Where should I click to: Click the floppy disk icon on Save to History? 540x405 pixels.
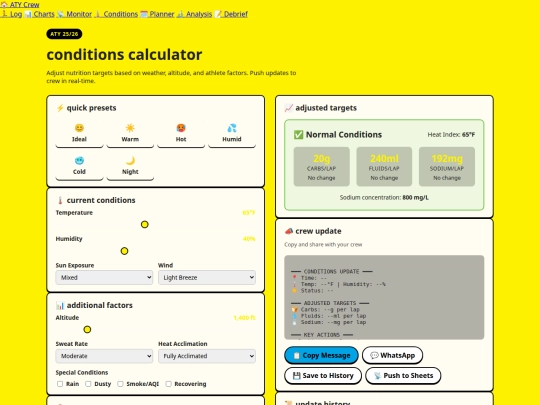click(297, 376)
